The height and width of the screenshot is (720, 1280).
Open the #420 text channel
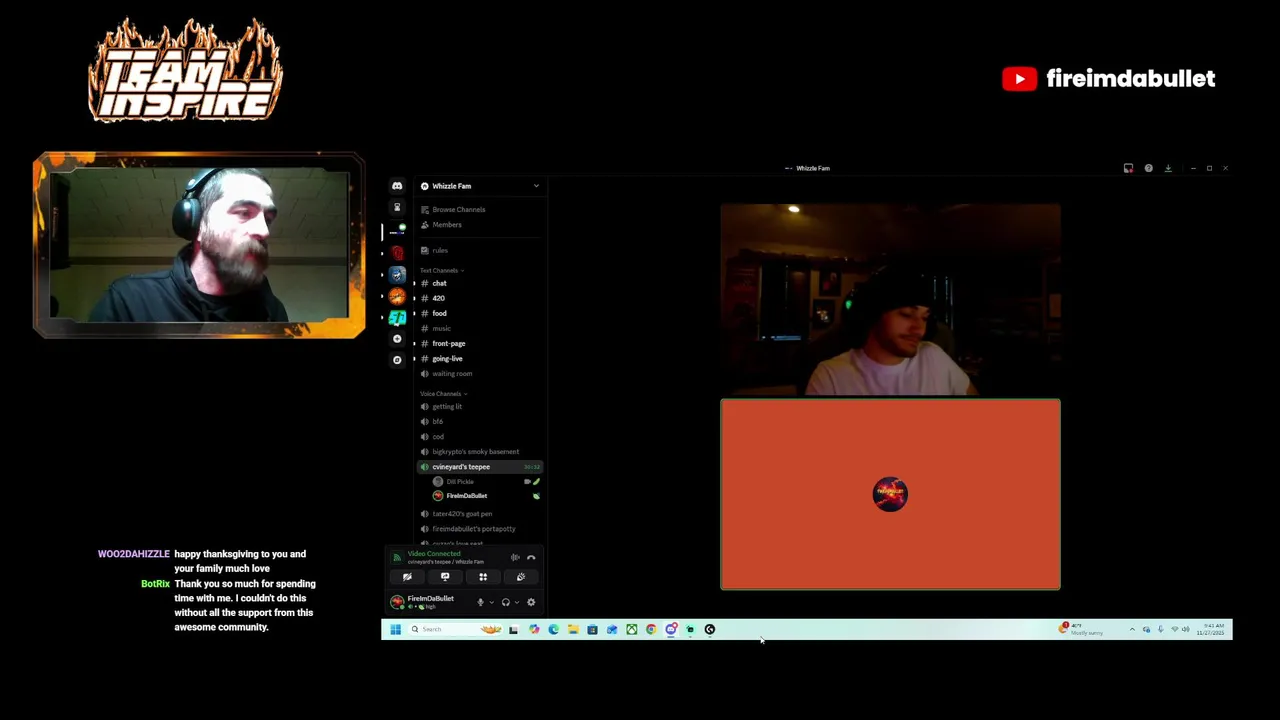(x=480, y=298)
